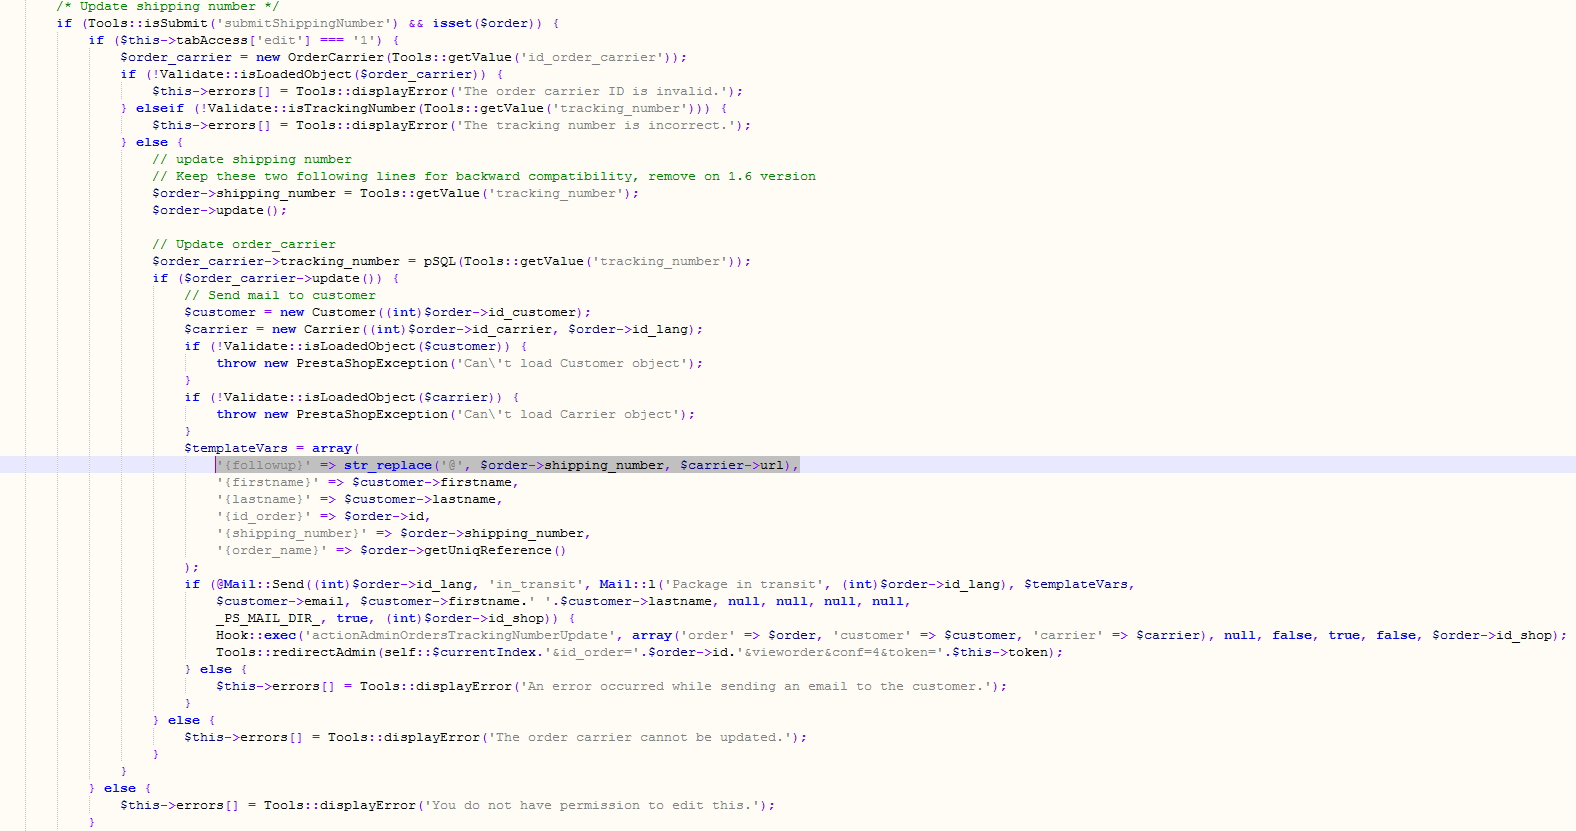Click 'Can\'t load Customer object' exception line

tap(459, 363)
